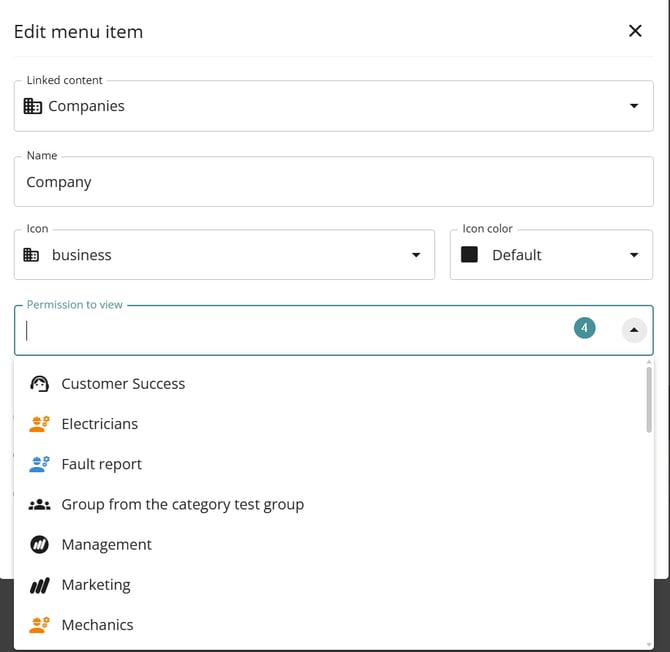Choose Electricians permission option

click(100, 424)
